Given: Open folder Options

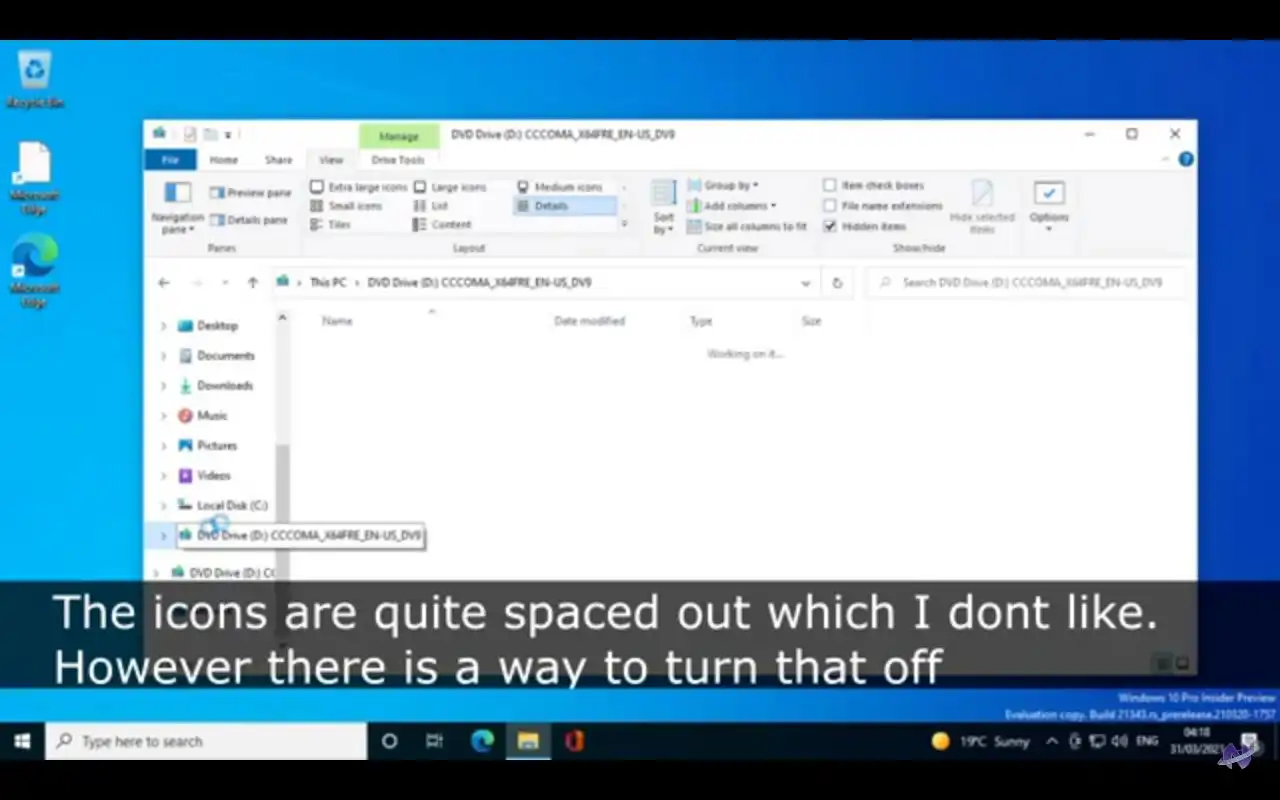Looking at the screenshot, I should 1049,208.
